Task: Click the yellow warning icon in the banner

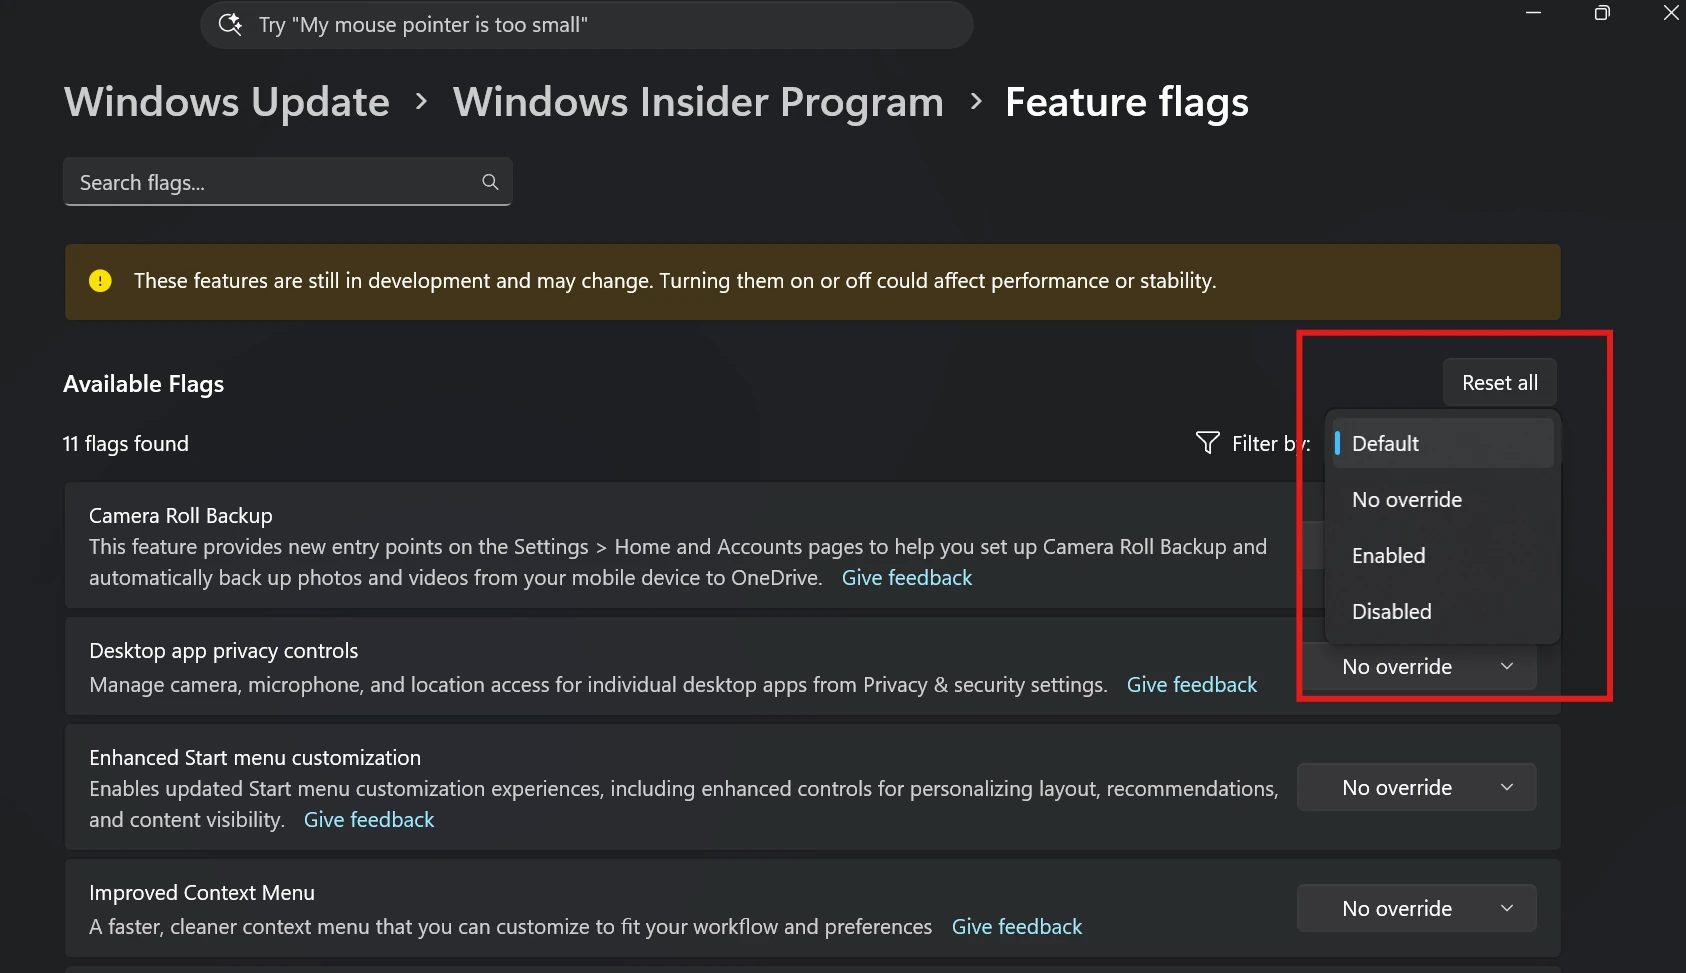Action: click(100, 281)
